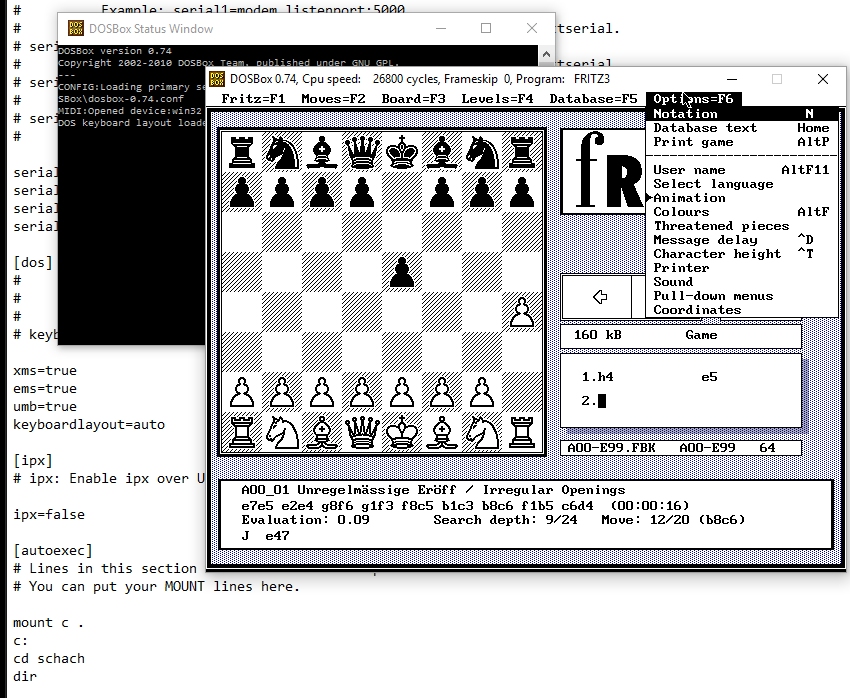Image resolution: width=850 pixels, height=698 pixels.
Task: Click Select language option
Action: pos(713,184)
